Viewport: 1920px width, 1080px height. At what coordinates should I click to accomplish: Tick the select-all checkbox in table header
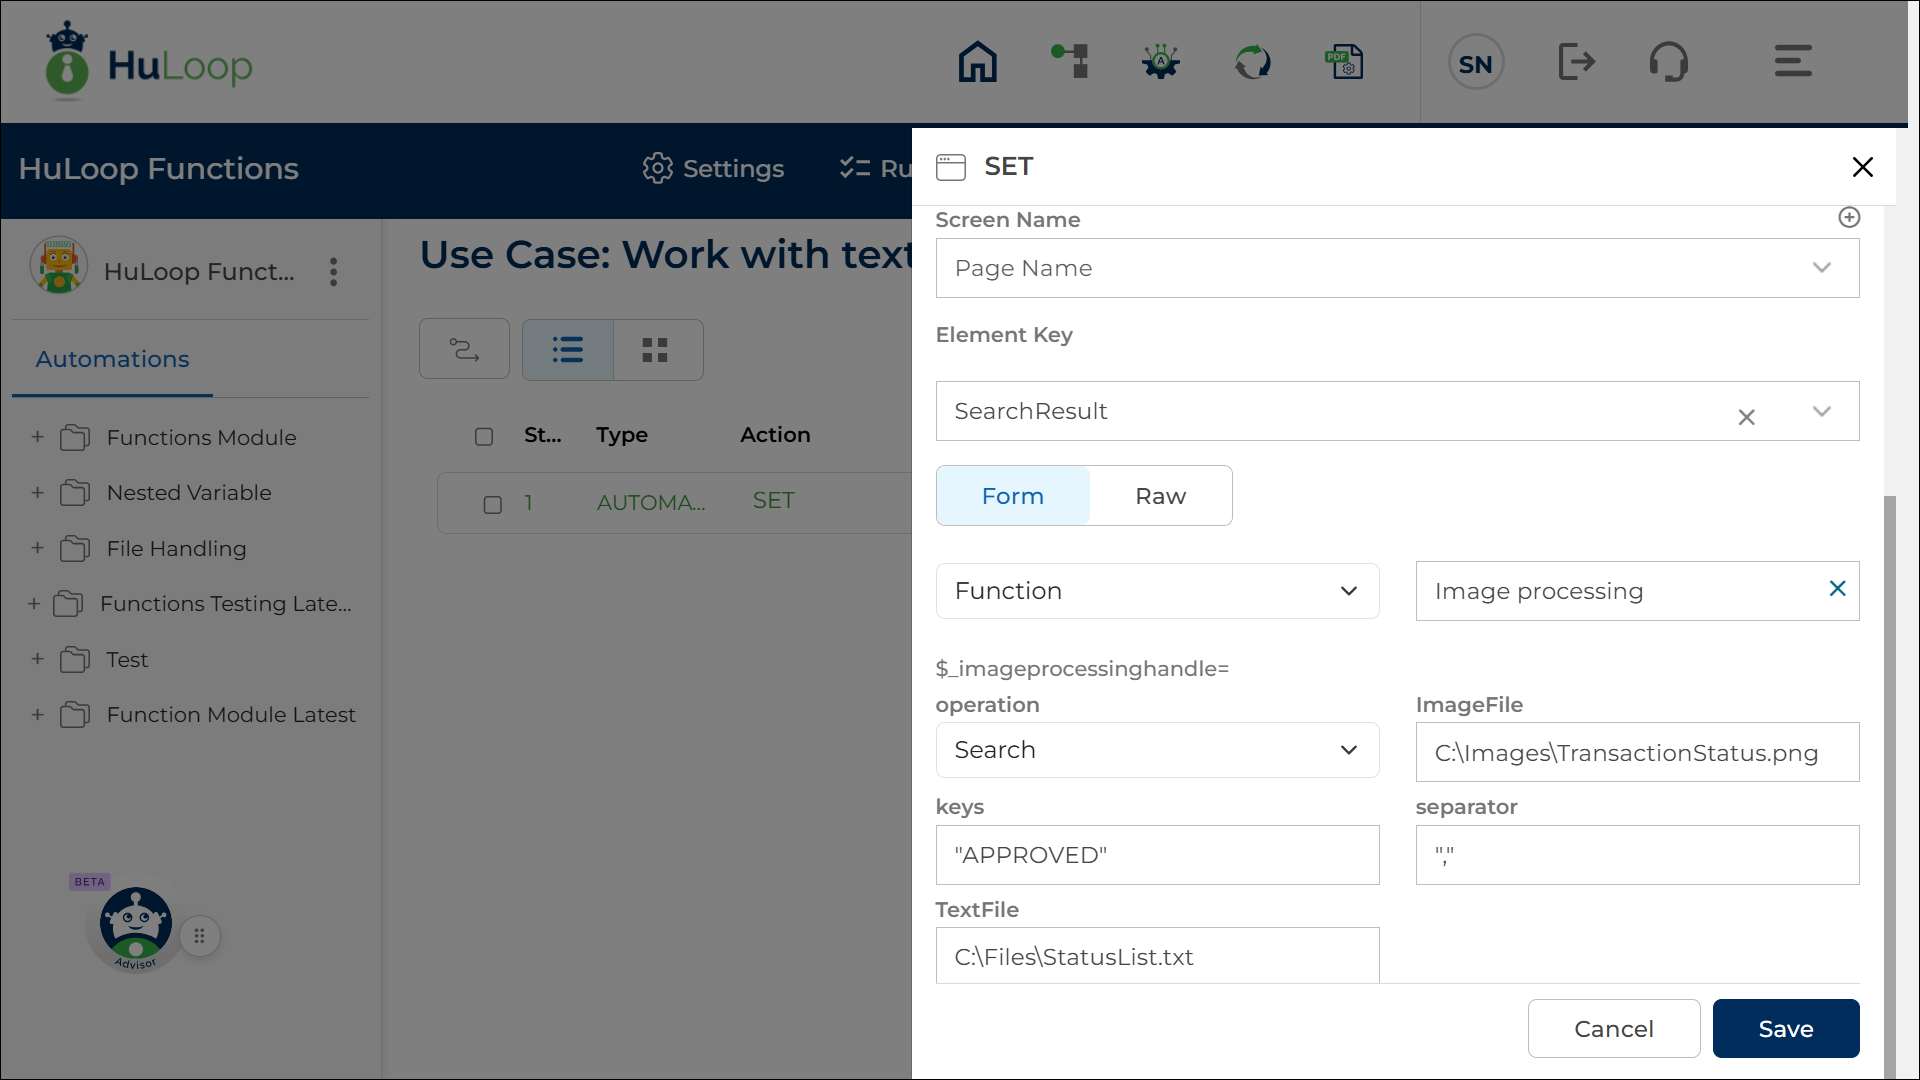coord(484,436)
